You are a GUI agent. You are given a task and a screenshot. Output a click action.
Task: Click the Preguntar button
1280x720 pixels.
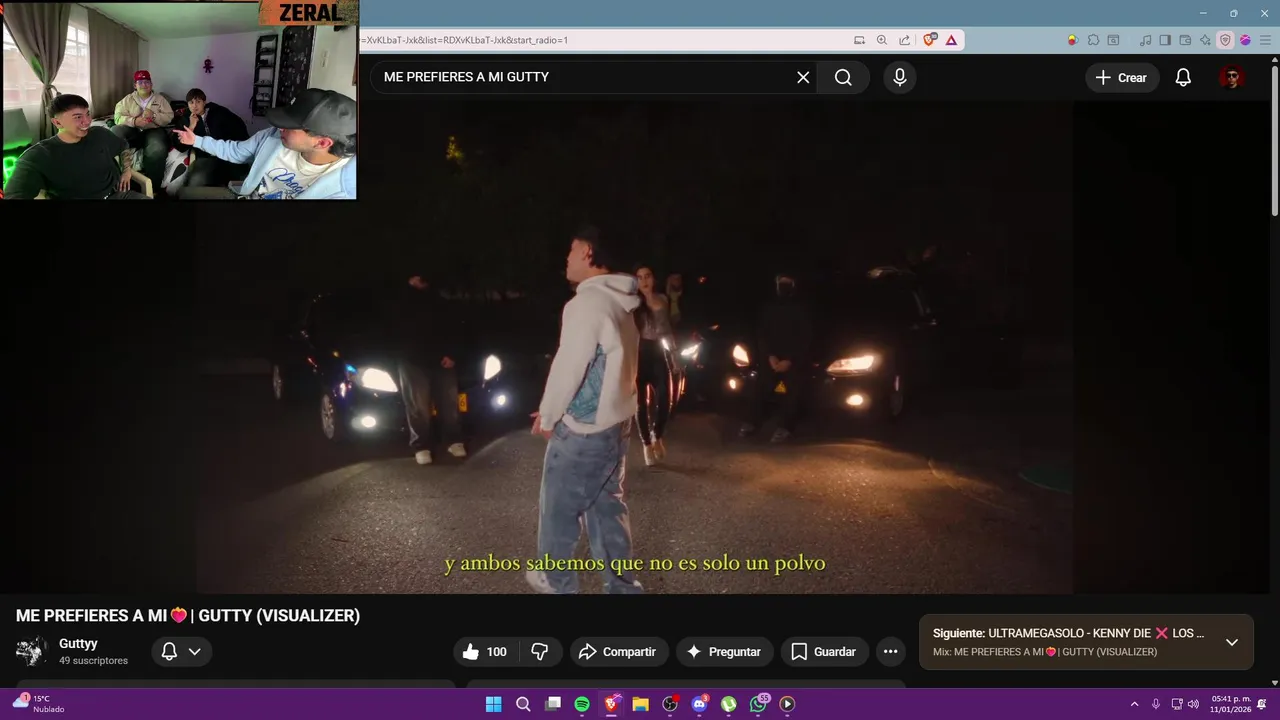pyautogui.click(x=725, y=652)
